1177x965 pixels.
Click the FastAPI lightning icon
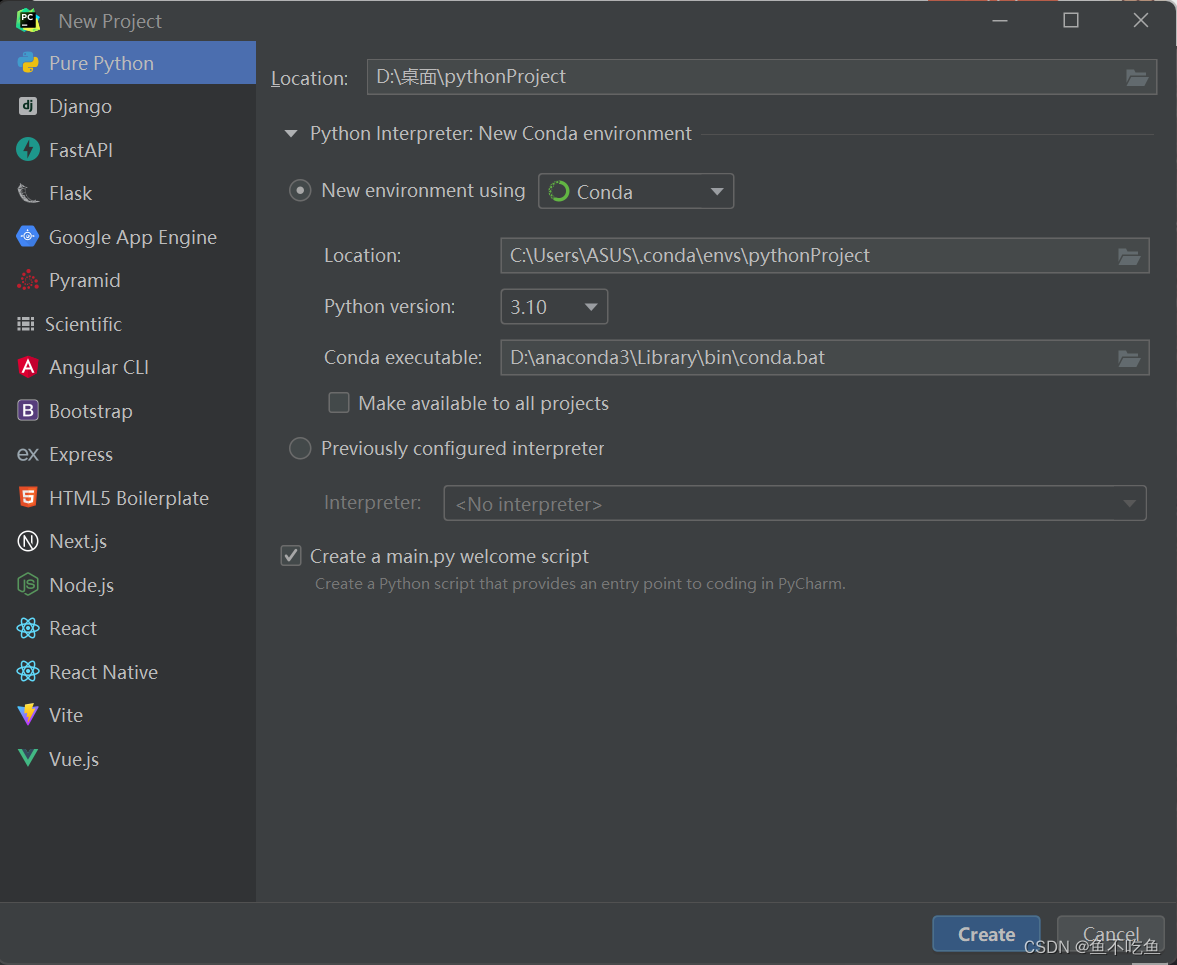28,149
